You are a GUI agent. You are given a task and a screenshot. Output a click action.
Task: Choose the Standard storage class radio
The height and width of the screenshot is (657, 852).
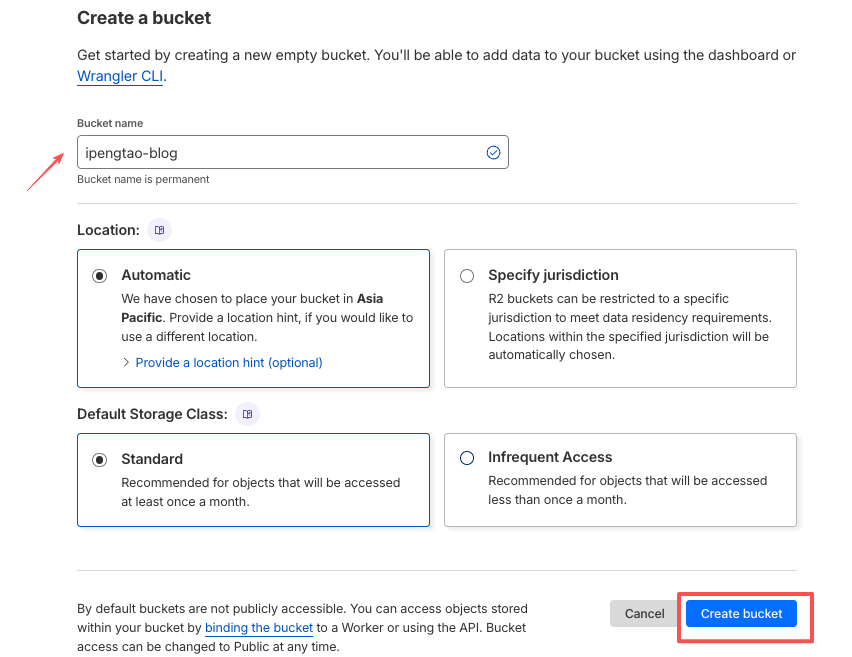click(100, 460)
